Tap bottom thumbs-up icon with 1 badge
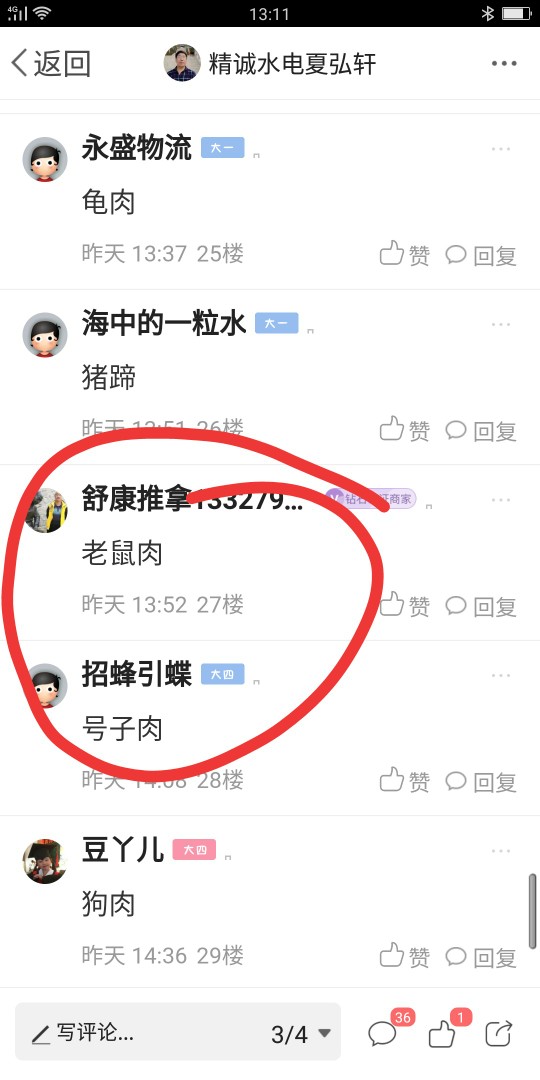This screenshot has height=1080, width=540. coord(442,1032)
